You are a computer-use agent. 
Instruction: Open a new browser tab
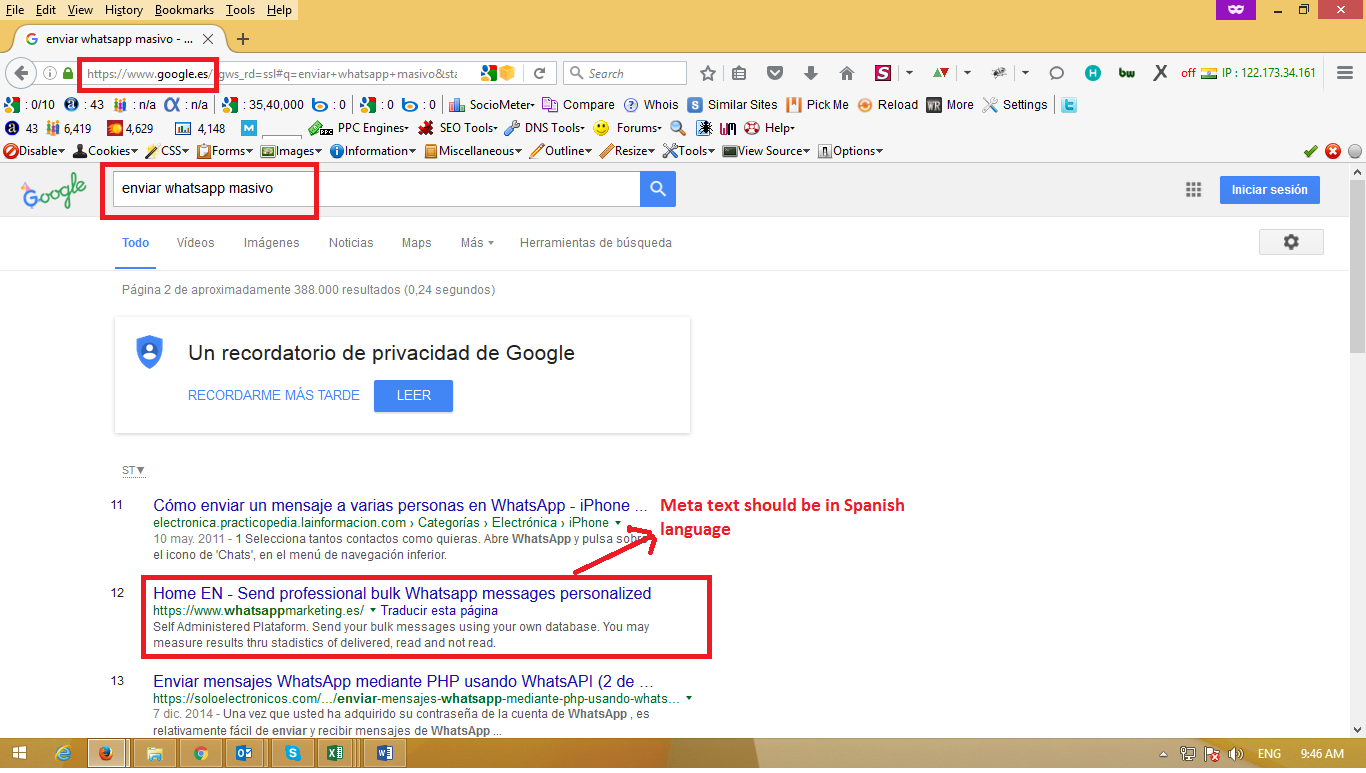click(x=242, y=39)
